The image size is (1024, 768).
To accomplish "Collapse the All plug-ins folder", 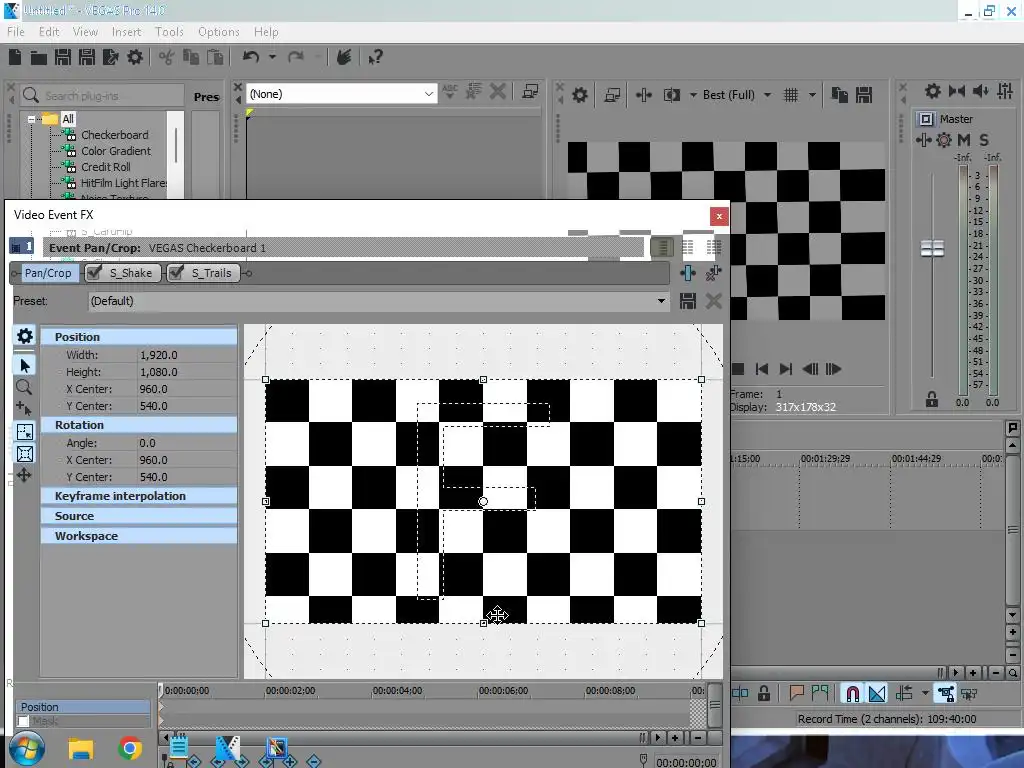I will coord(31,120).
